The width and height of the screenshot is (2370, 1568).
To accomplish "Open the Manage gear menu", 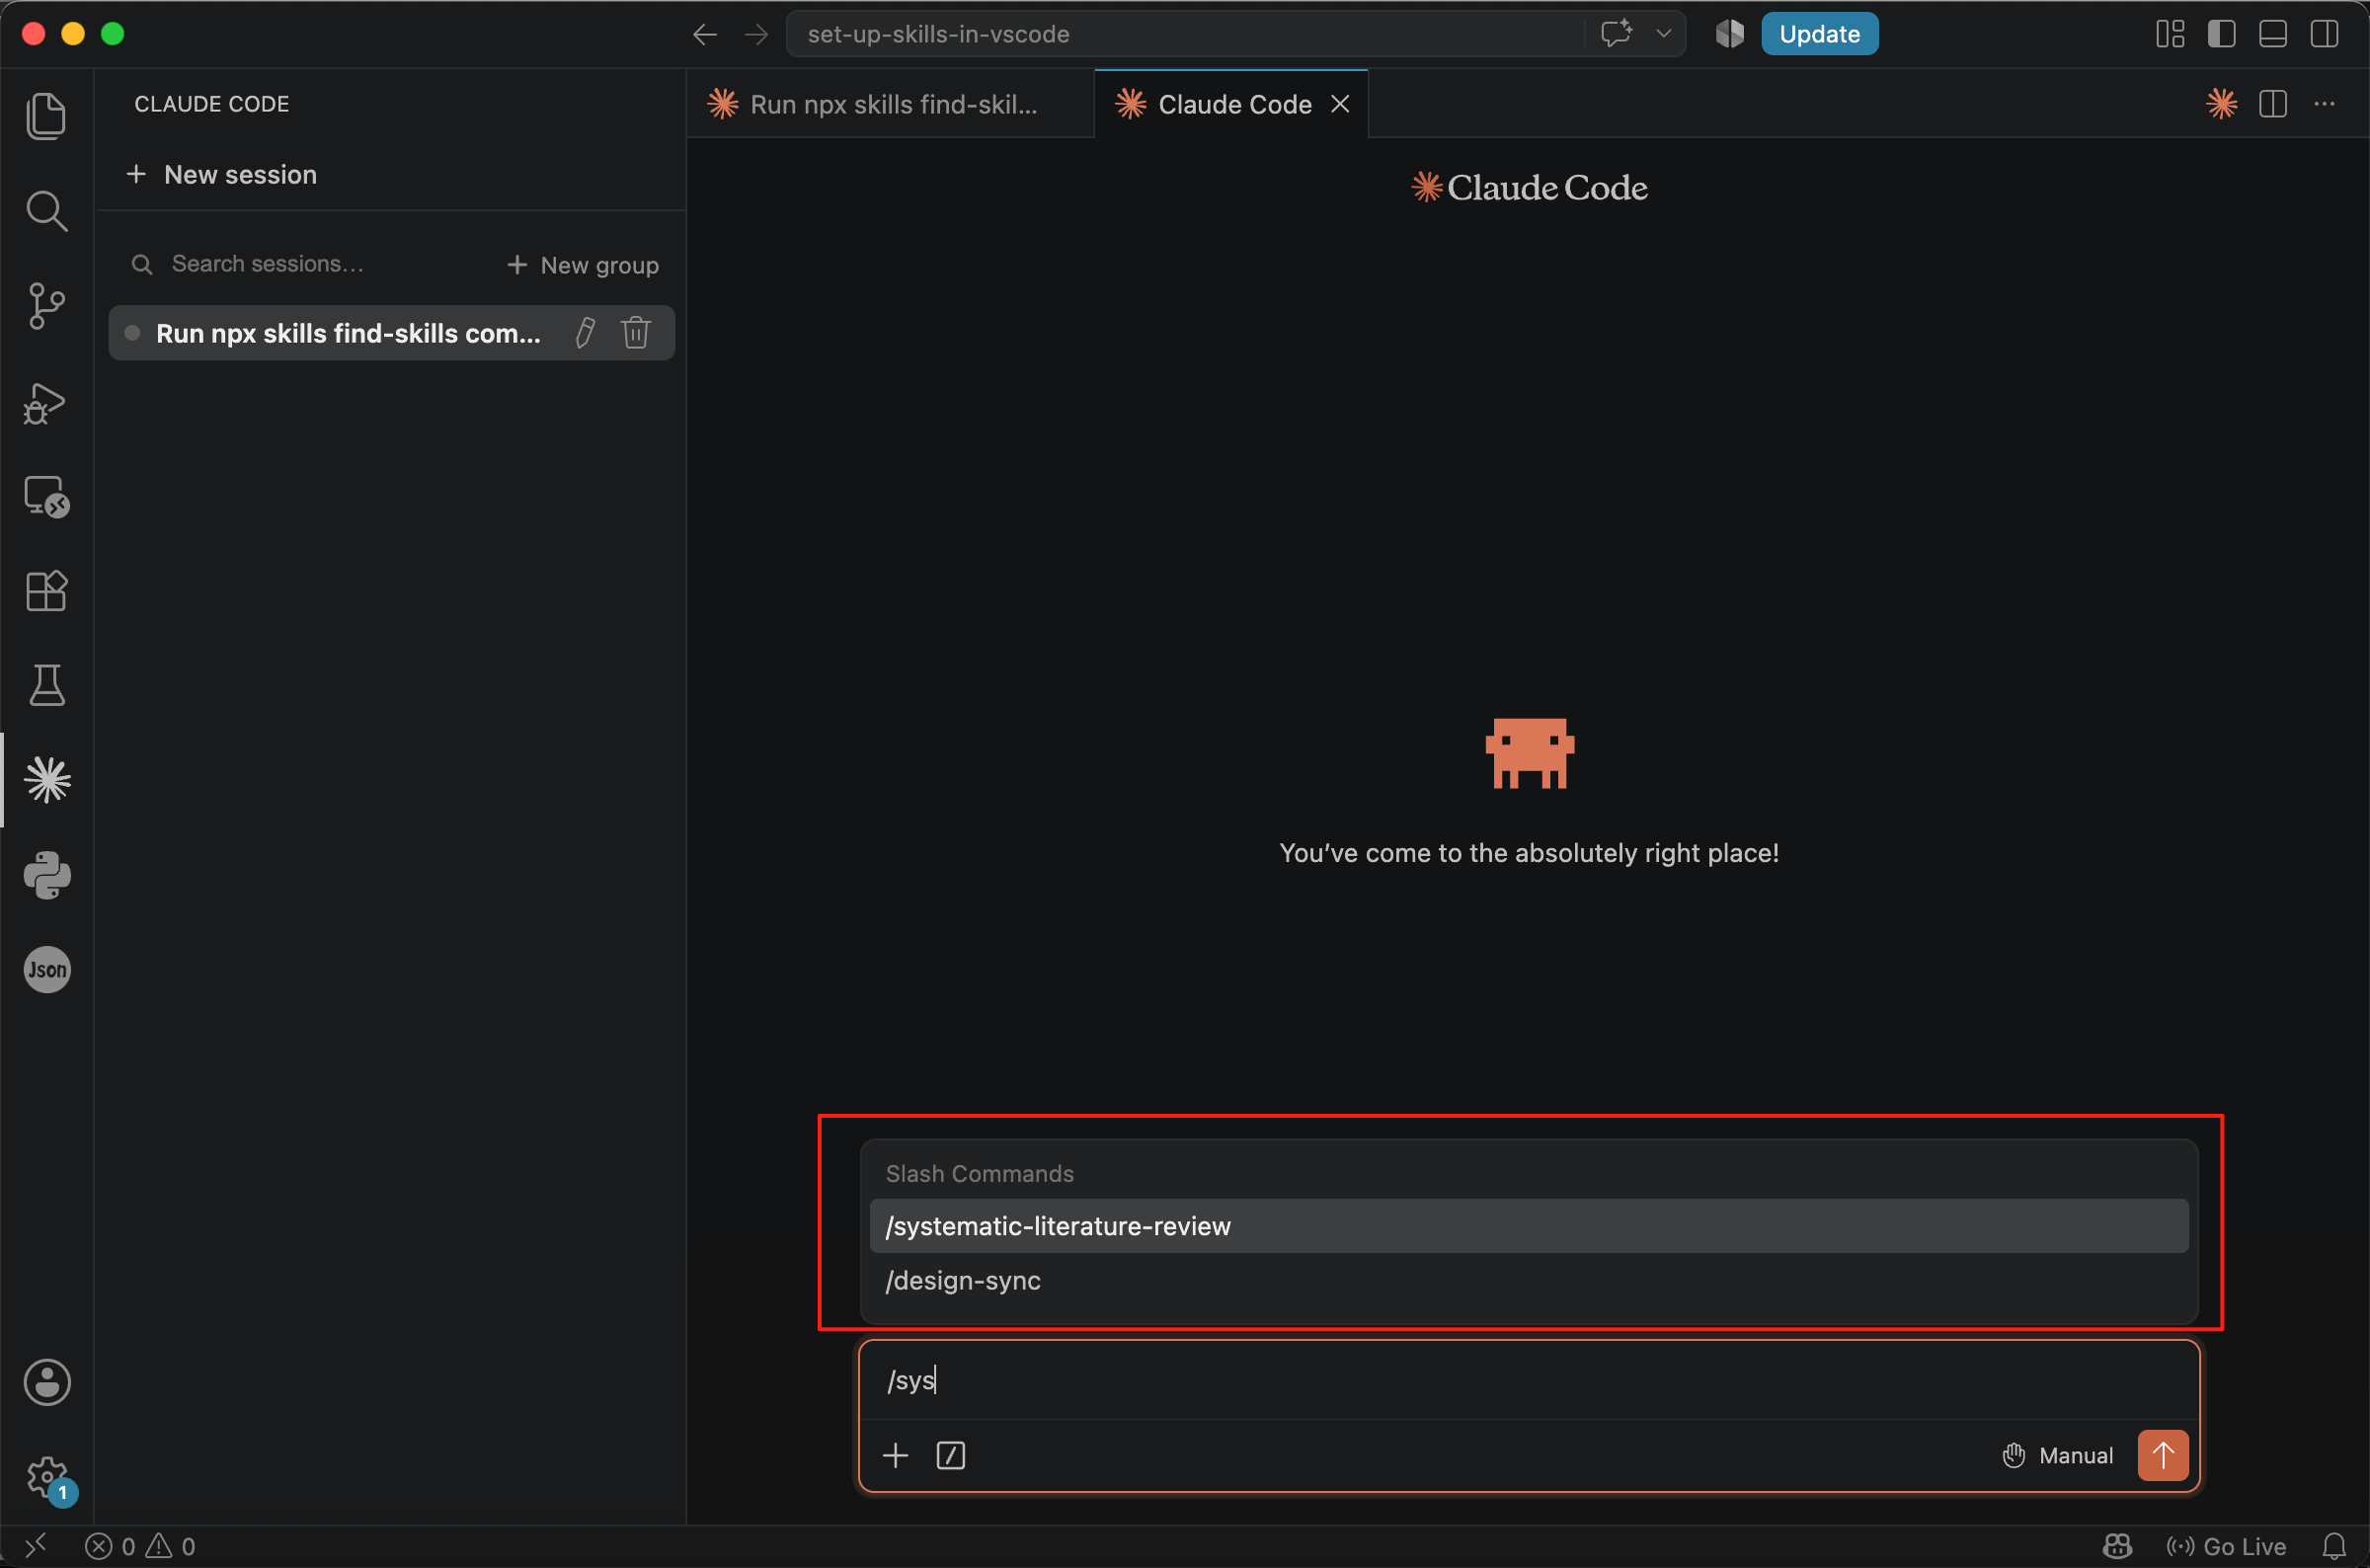I will (46, 1477).
